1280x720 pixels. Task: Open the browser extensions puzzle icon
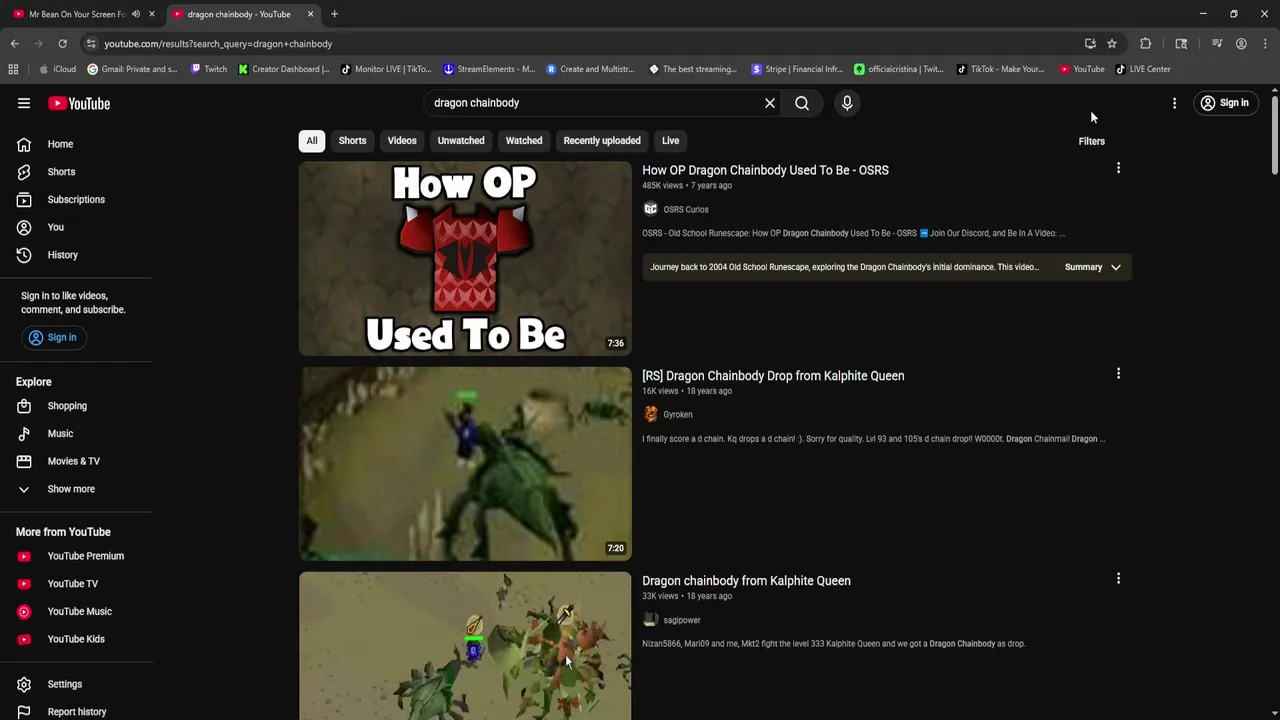coord(1146,44)
